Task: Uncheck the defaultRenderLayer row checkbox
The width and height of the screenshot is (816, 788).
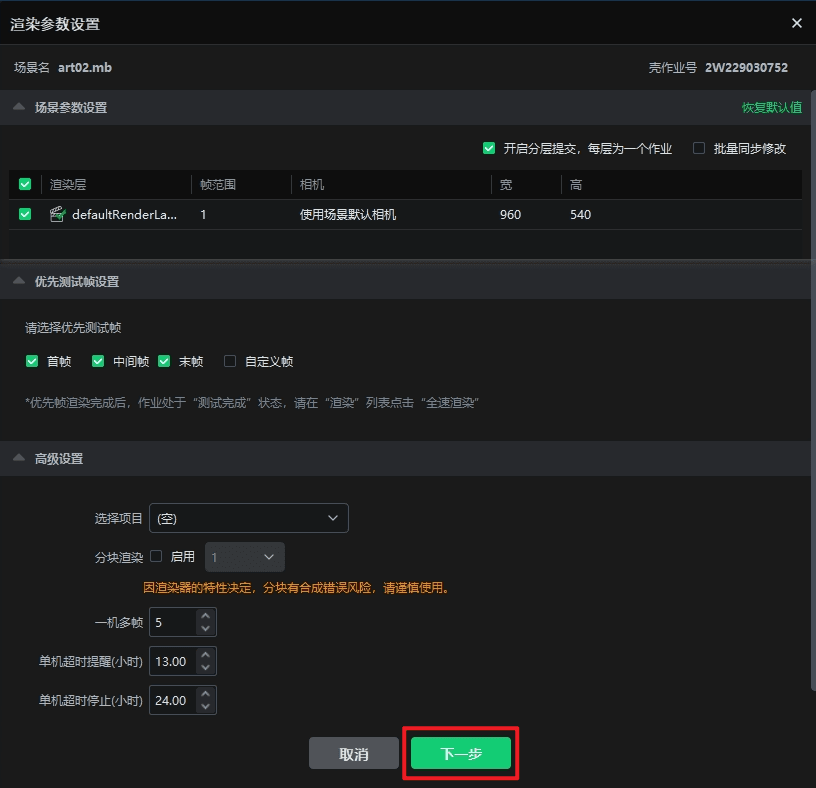Action: [x=25, y=214]
